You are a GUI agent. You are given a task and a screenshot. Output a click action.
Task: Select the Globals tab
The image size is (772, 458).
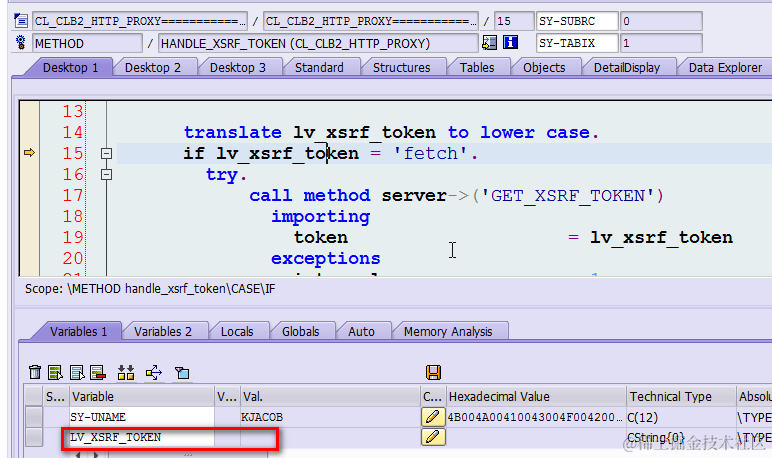300,331
